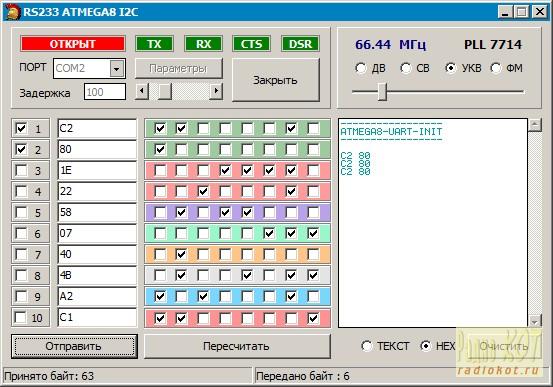The image size is (553, 387).
Task: Select the ТЕКСТ display mode radio
Action: point(367,346)
